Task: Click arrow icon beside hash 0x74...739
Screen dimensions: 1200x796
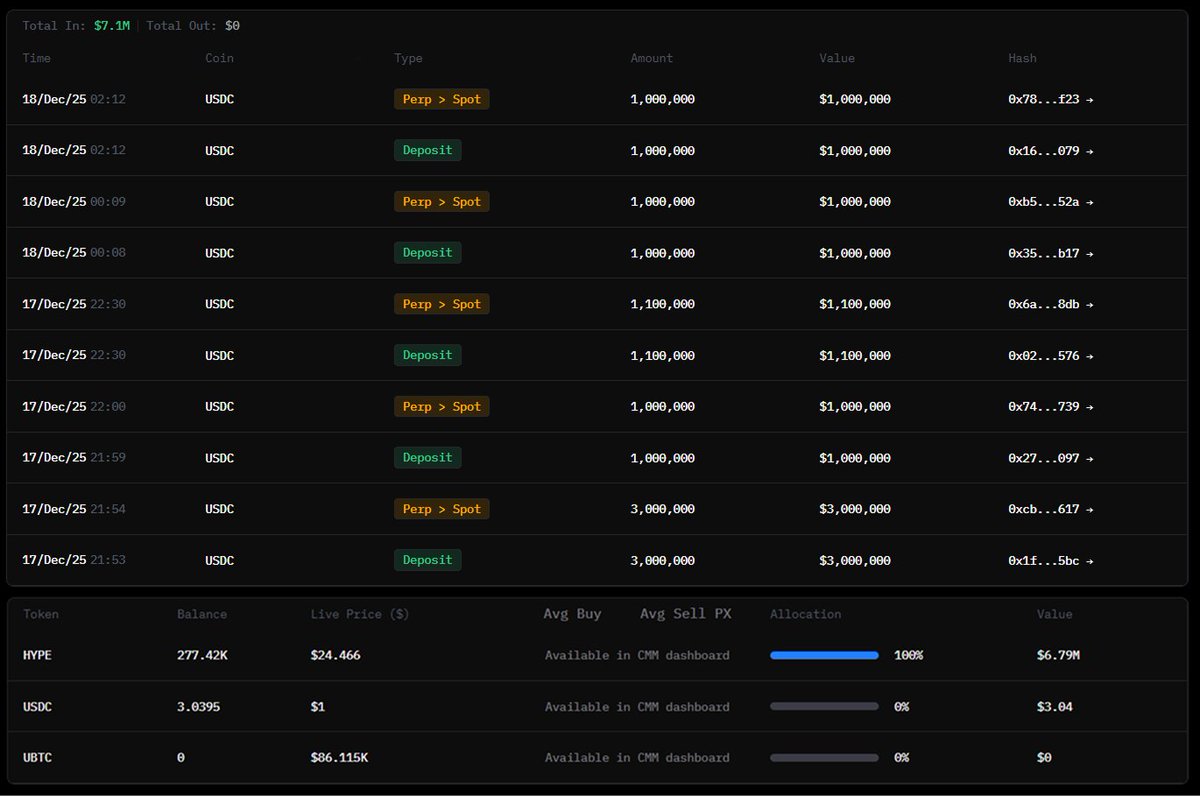Action: tap(1089, 407)
